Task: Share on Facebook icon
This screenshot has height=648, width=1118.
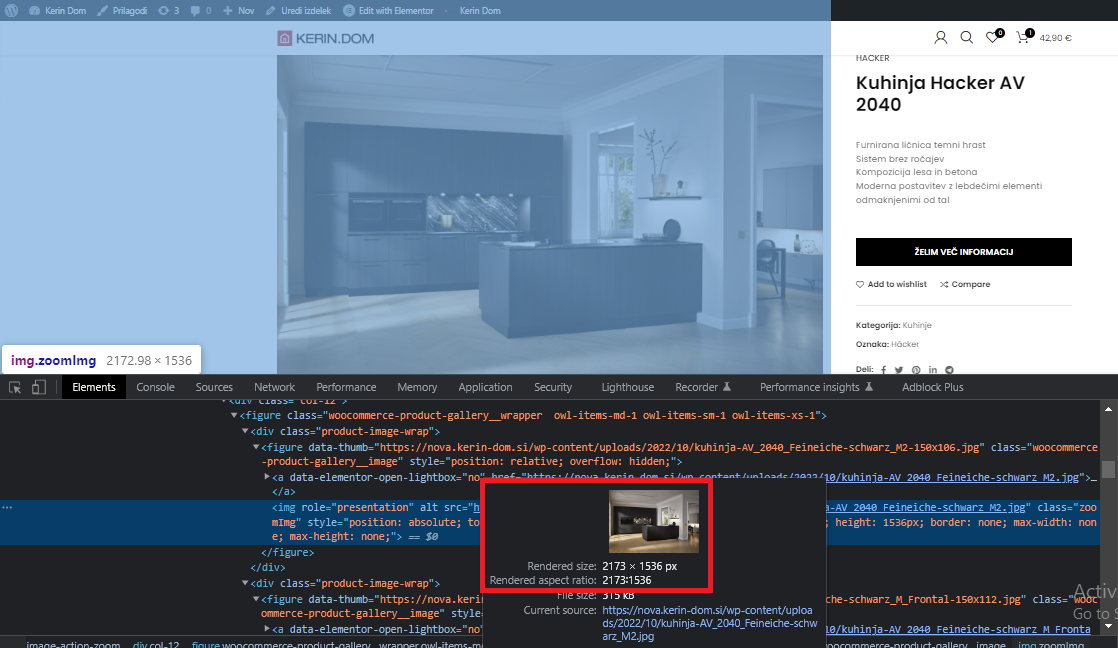Action: tap(883, 370)
